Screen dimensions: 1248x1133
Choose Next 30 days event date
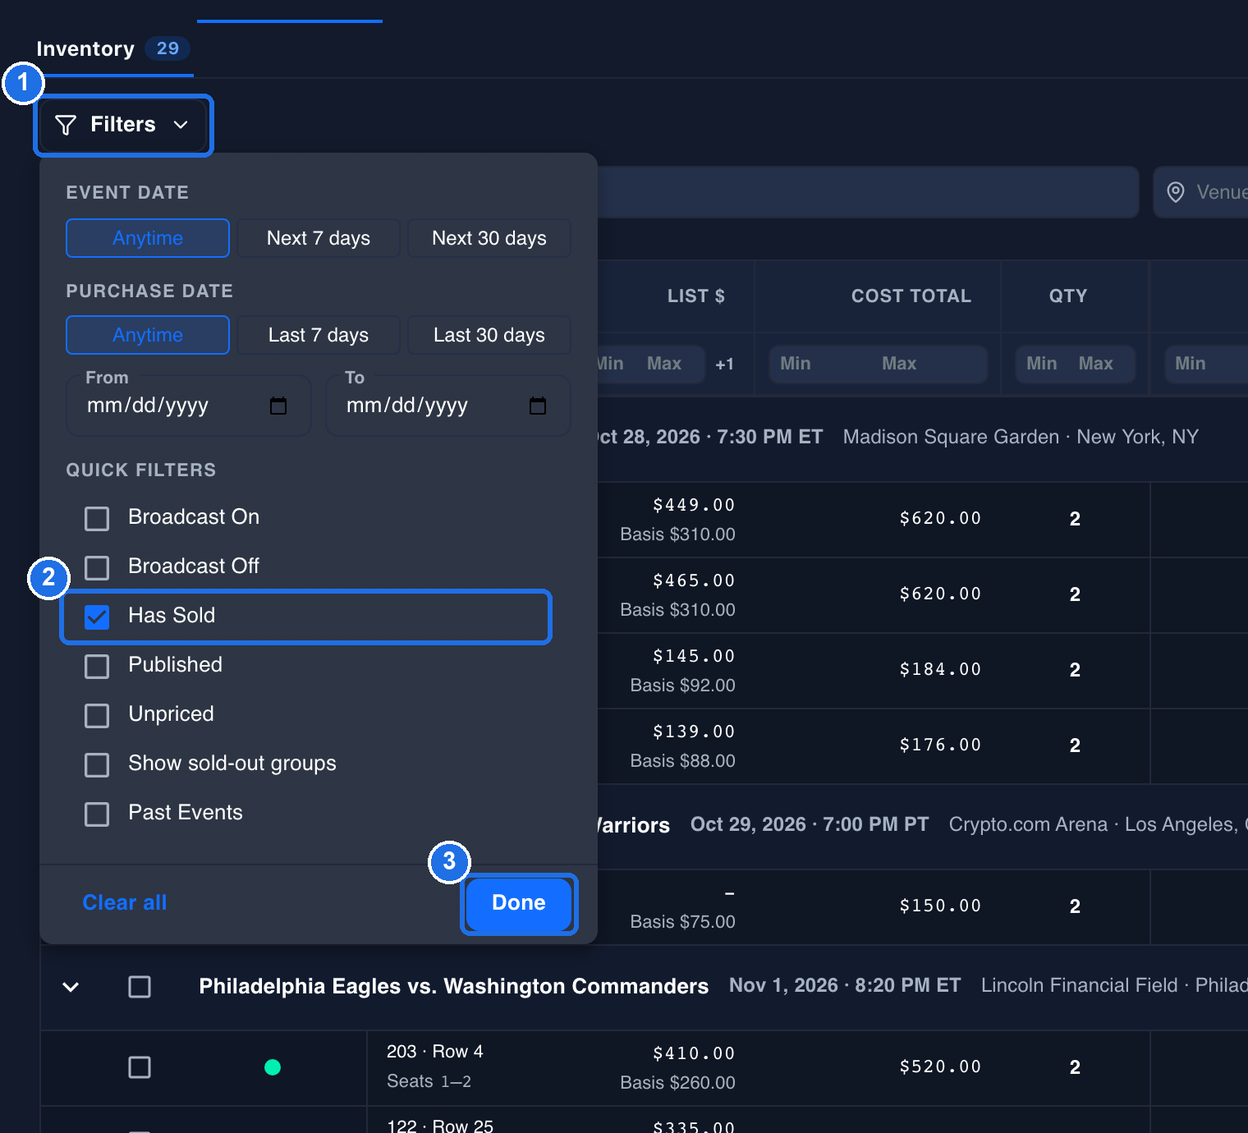489,238
